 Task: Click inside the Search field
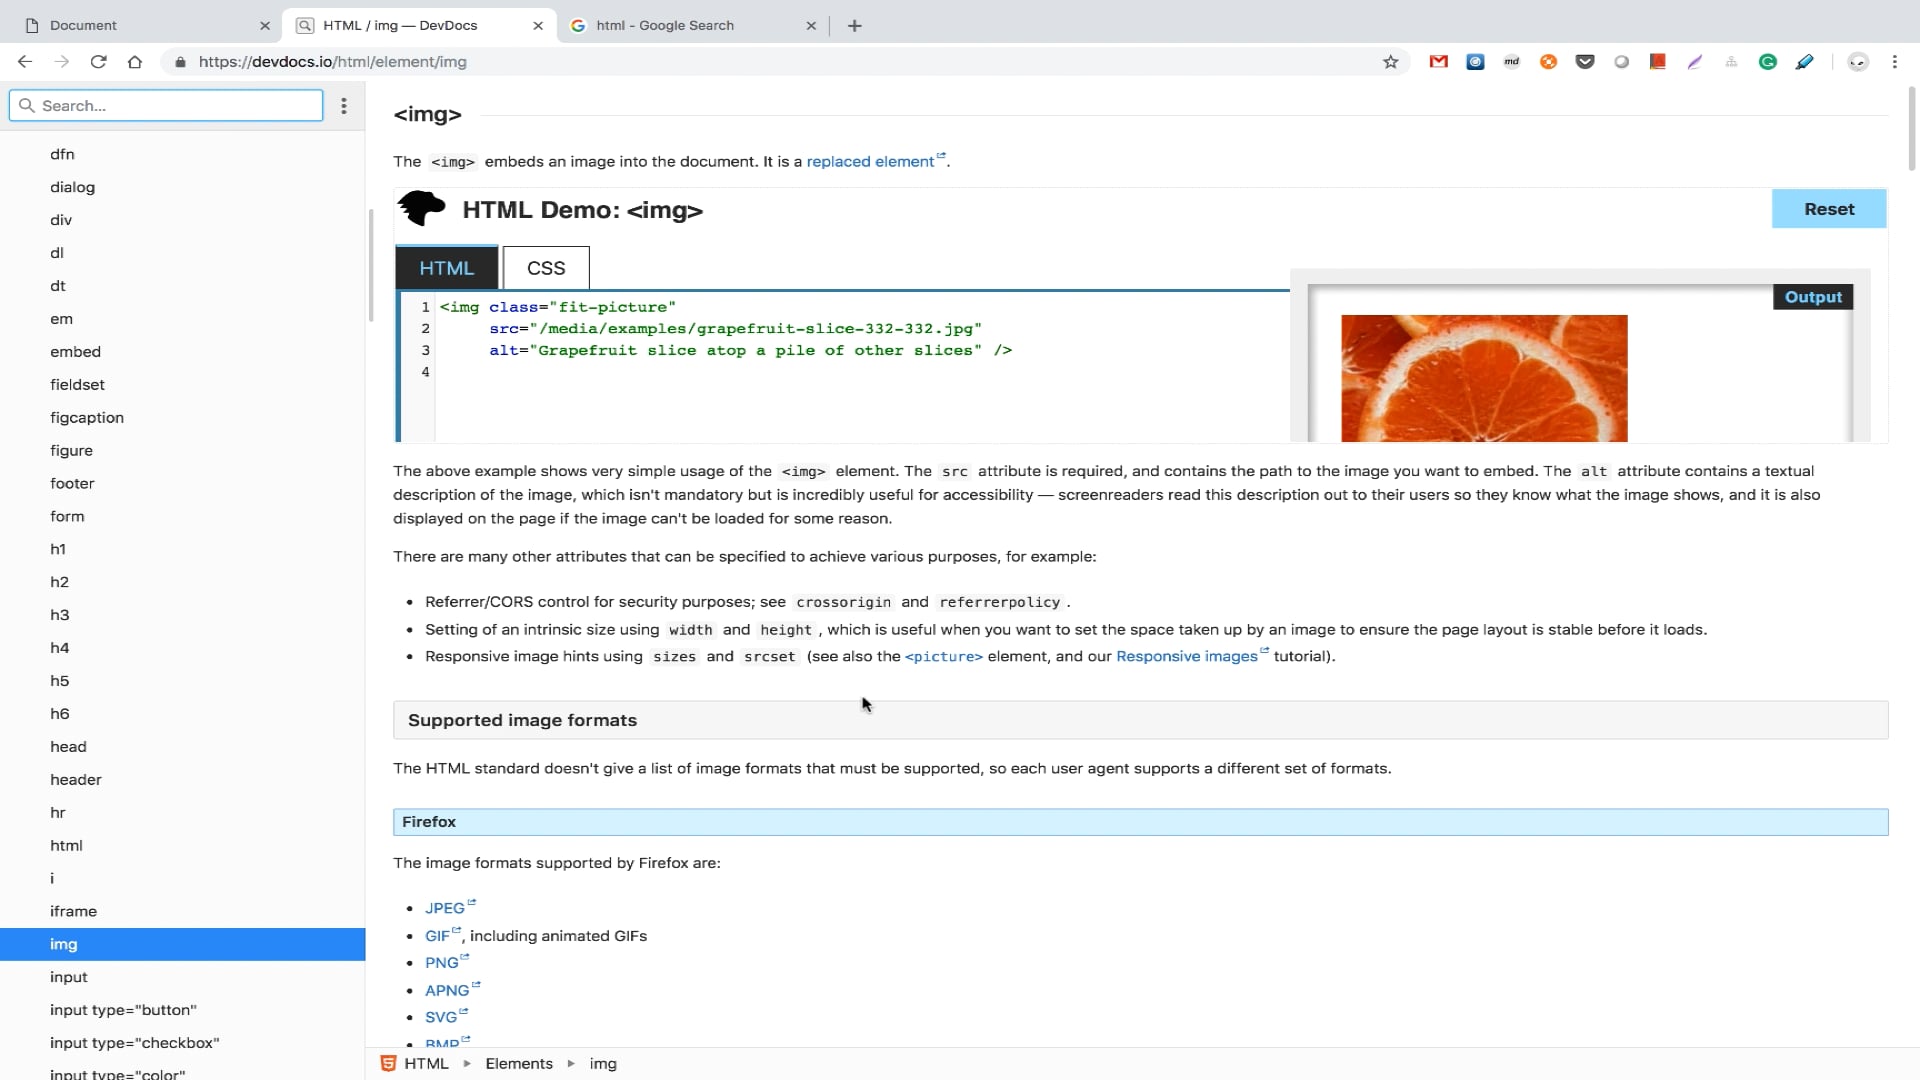[x=165, y=105]
